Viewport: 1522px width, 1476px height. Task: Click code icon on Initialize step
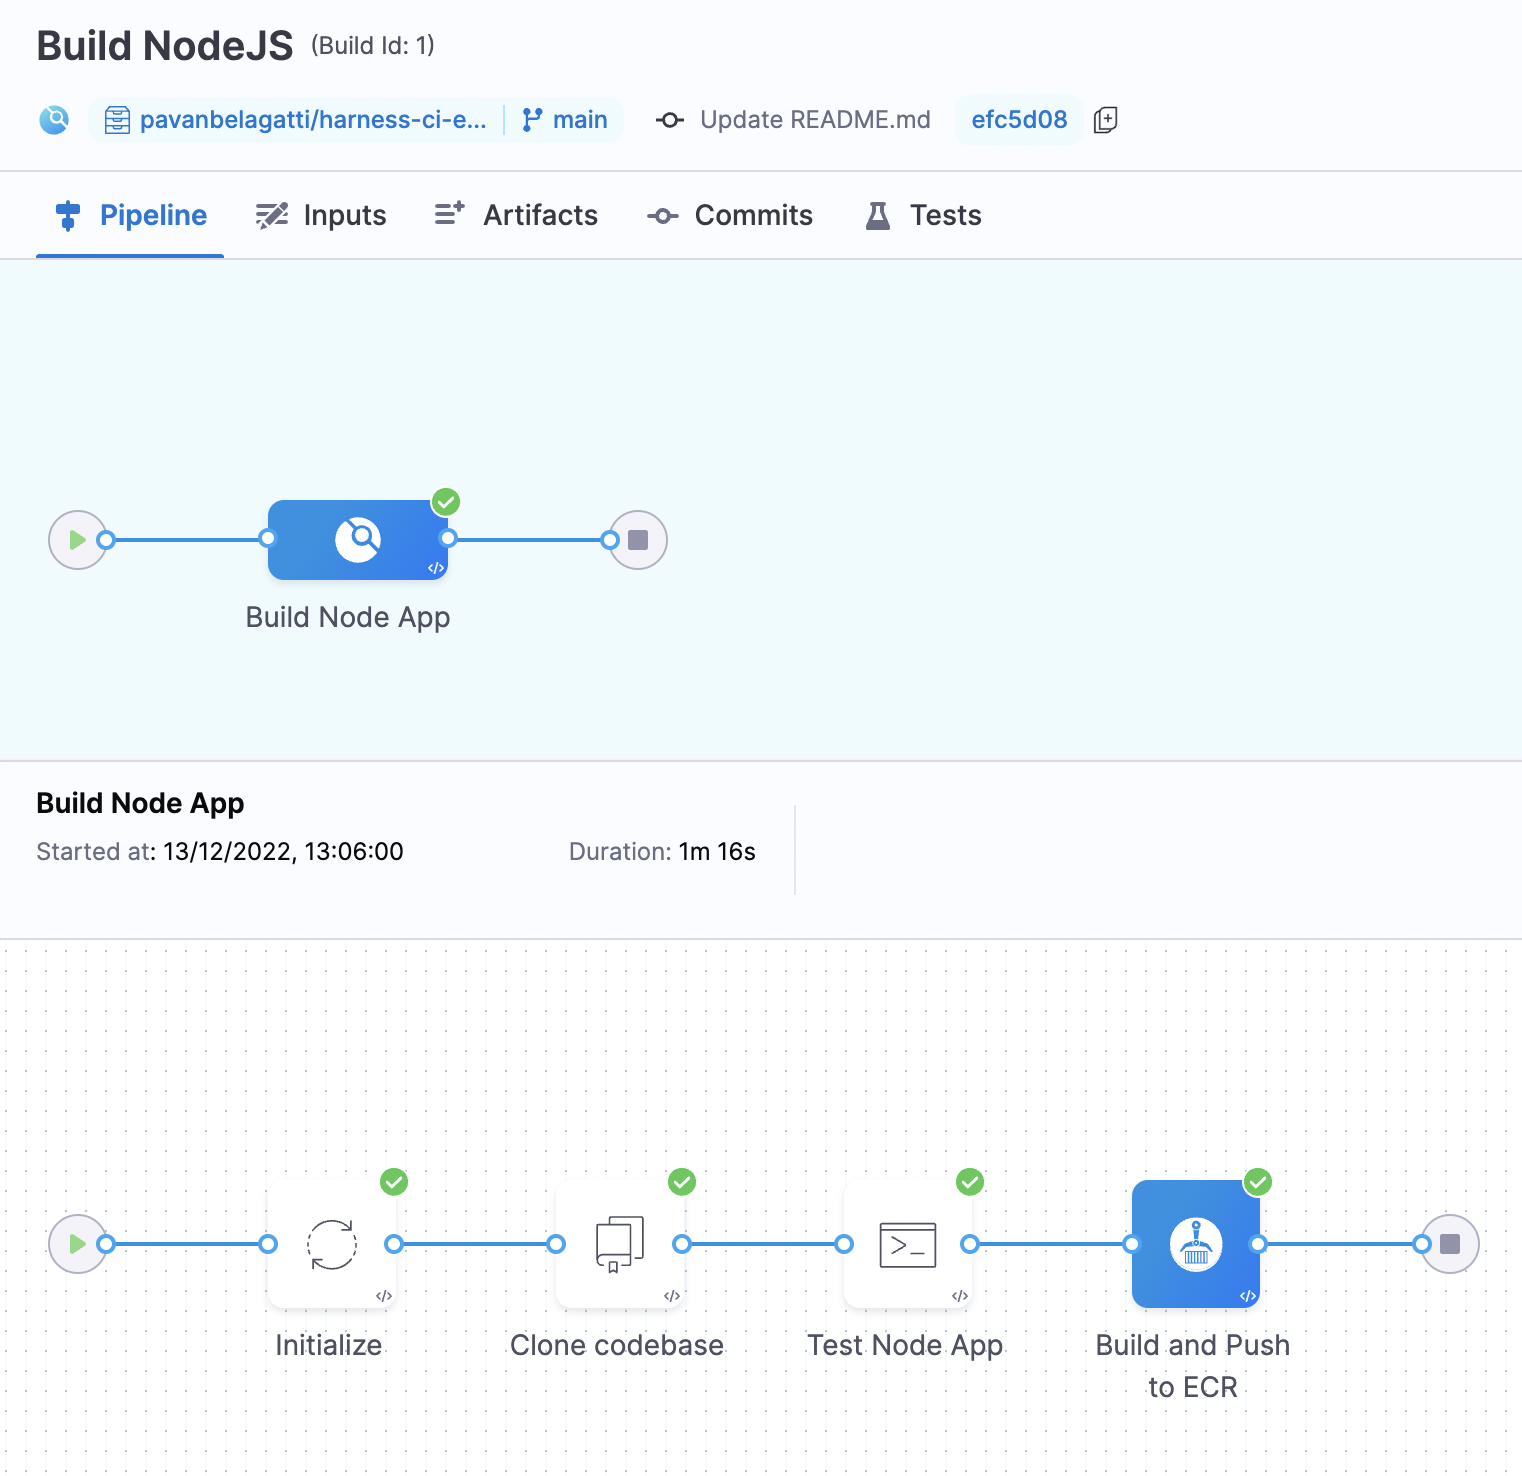click(x=384, y=1296)
